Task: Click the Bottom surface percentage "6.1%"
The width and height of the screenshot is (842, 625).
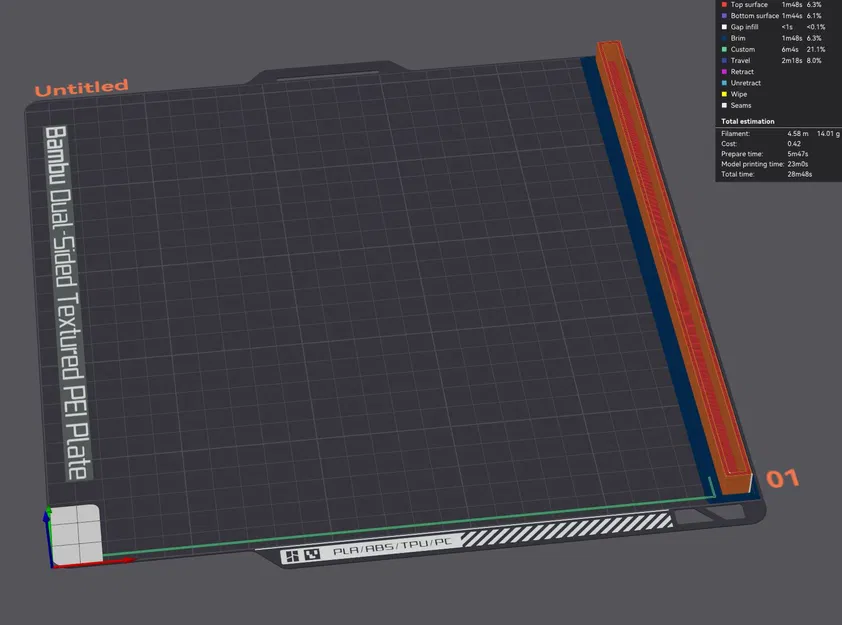Action: pos(814,16)
